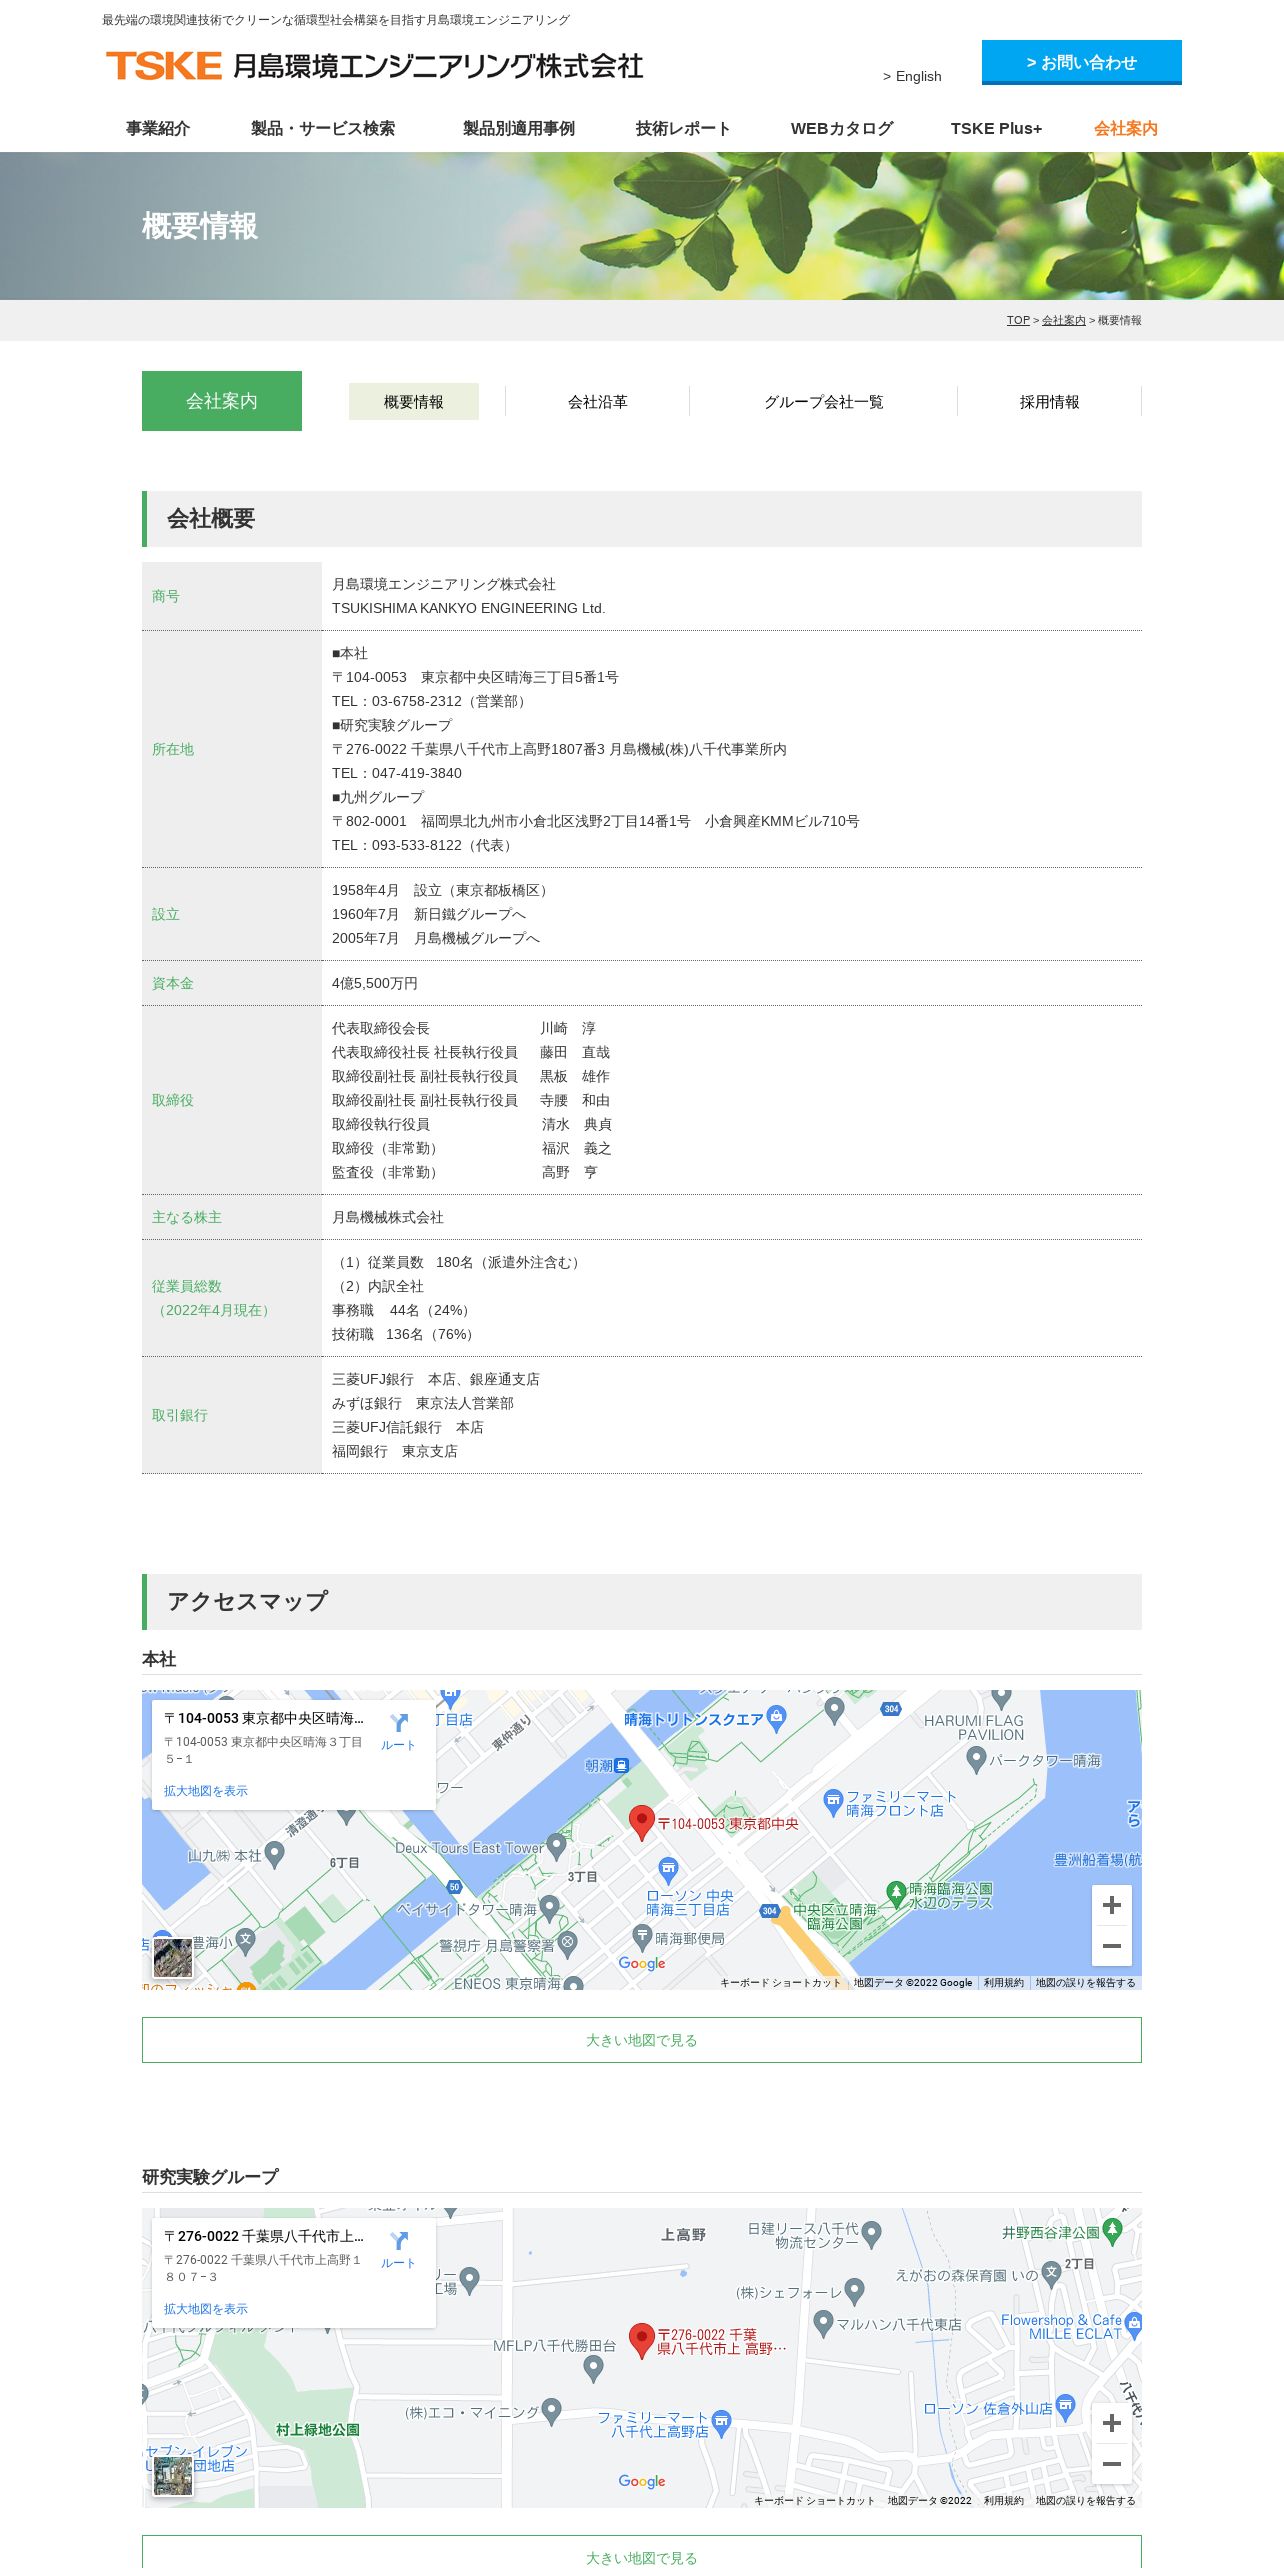Click the 4億5,500万円 capital value
This screenshot has width=1284, height=2568.
point(375,983)
